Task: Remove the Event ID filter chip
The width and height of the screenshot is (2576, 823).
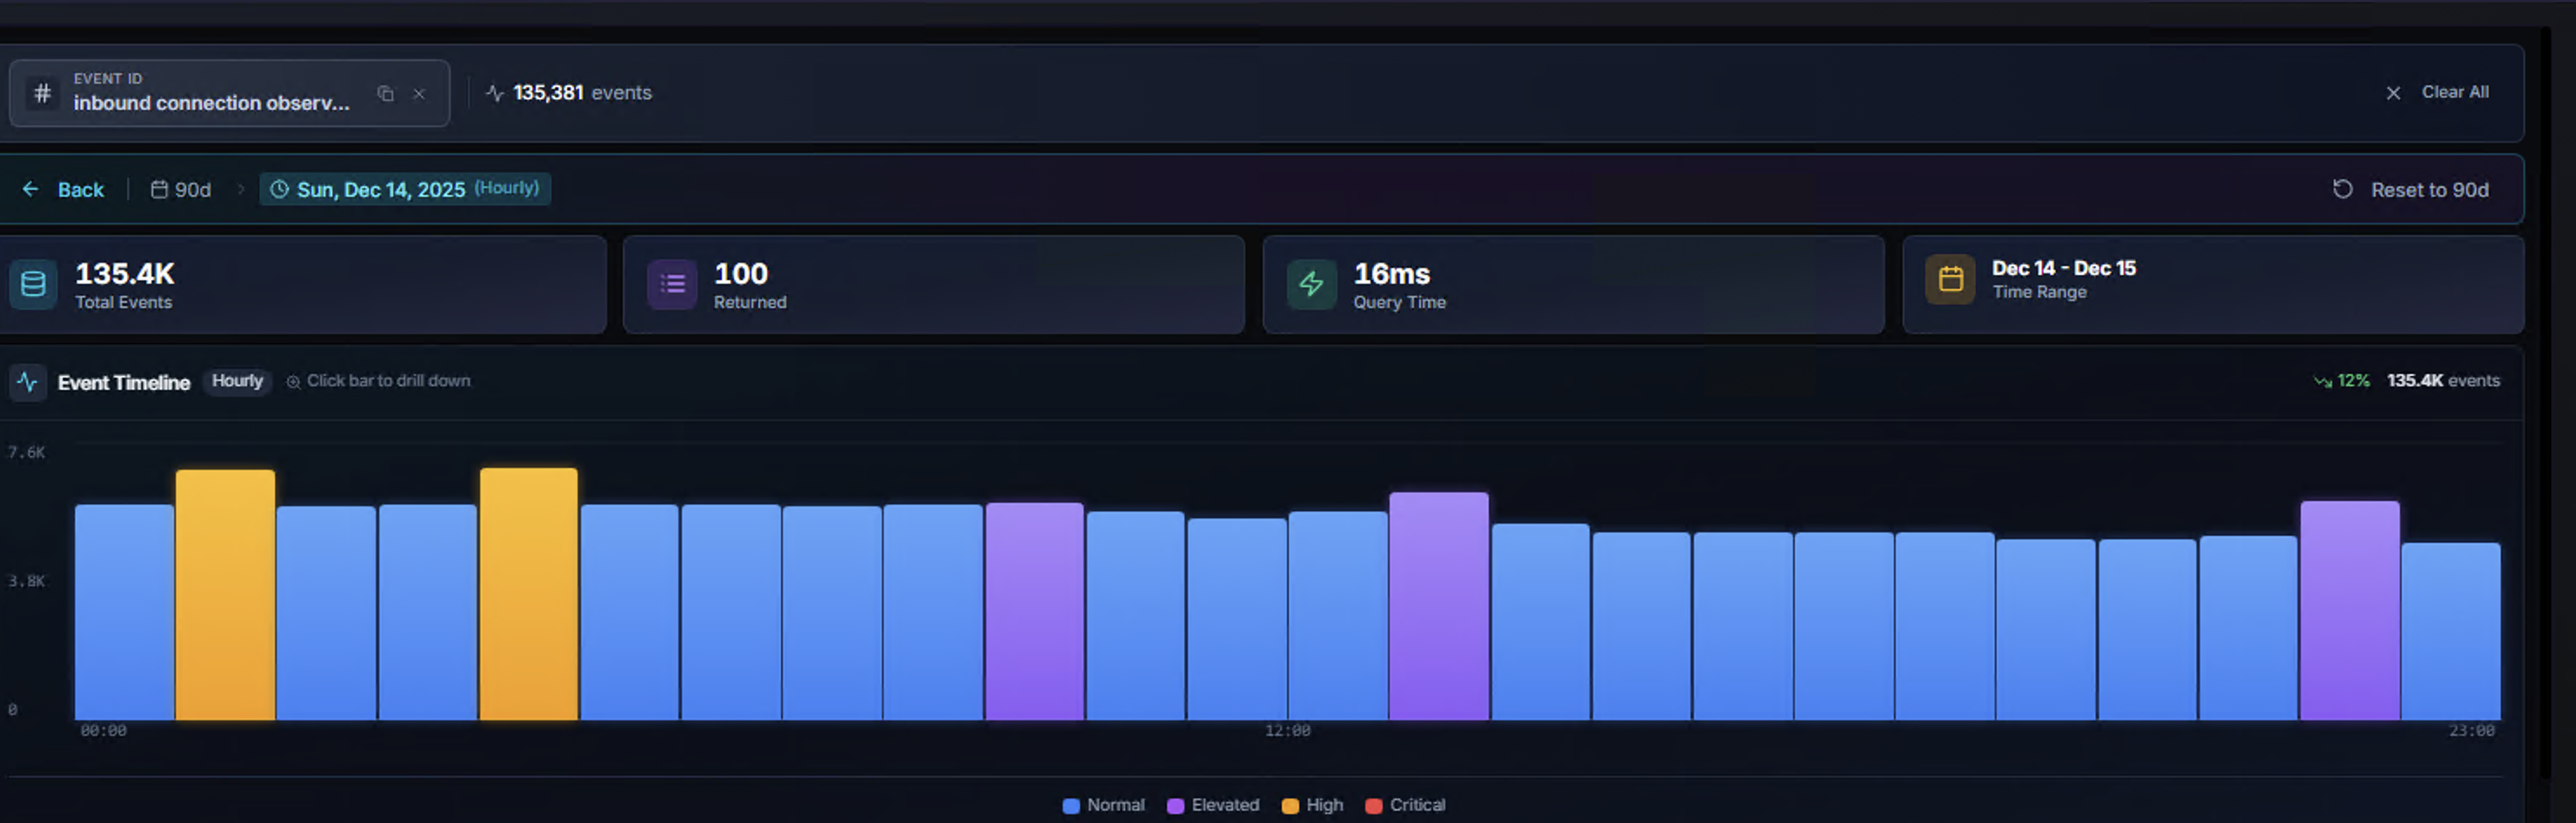Action: tap(419, 94)
